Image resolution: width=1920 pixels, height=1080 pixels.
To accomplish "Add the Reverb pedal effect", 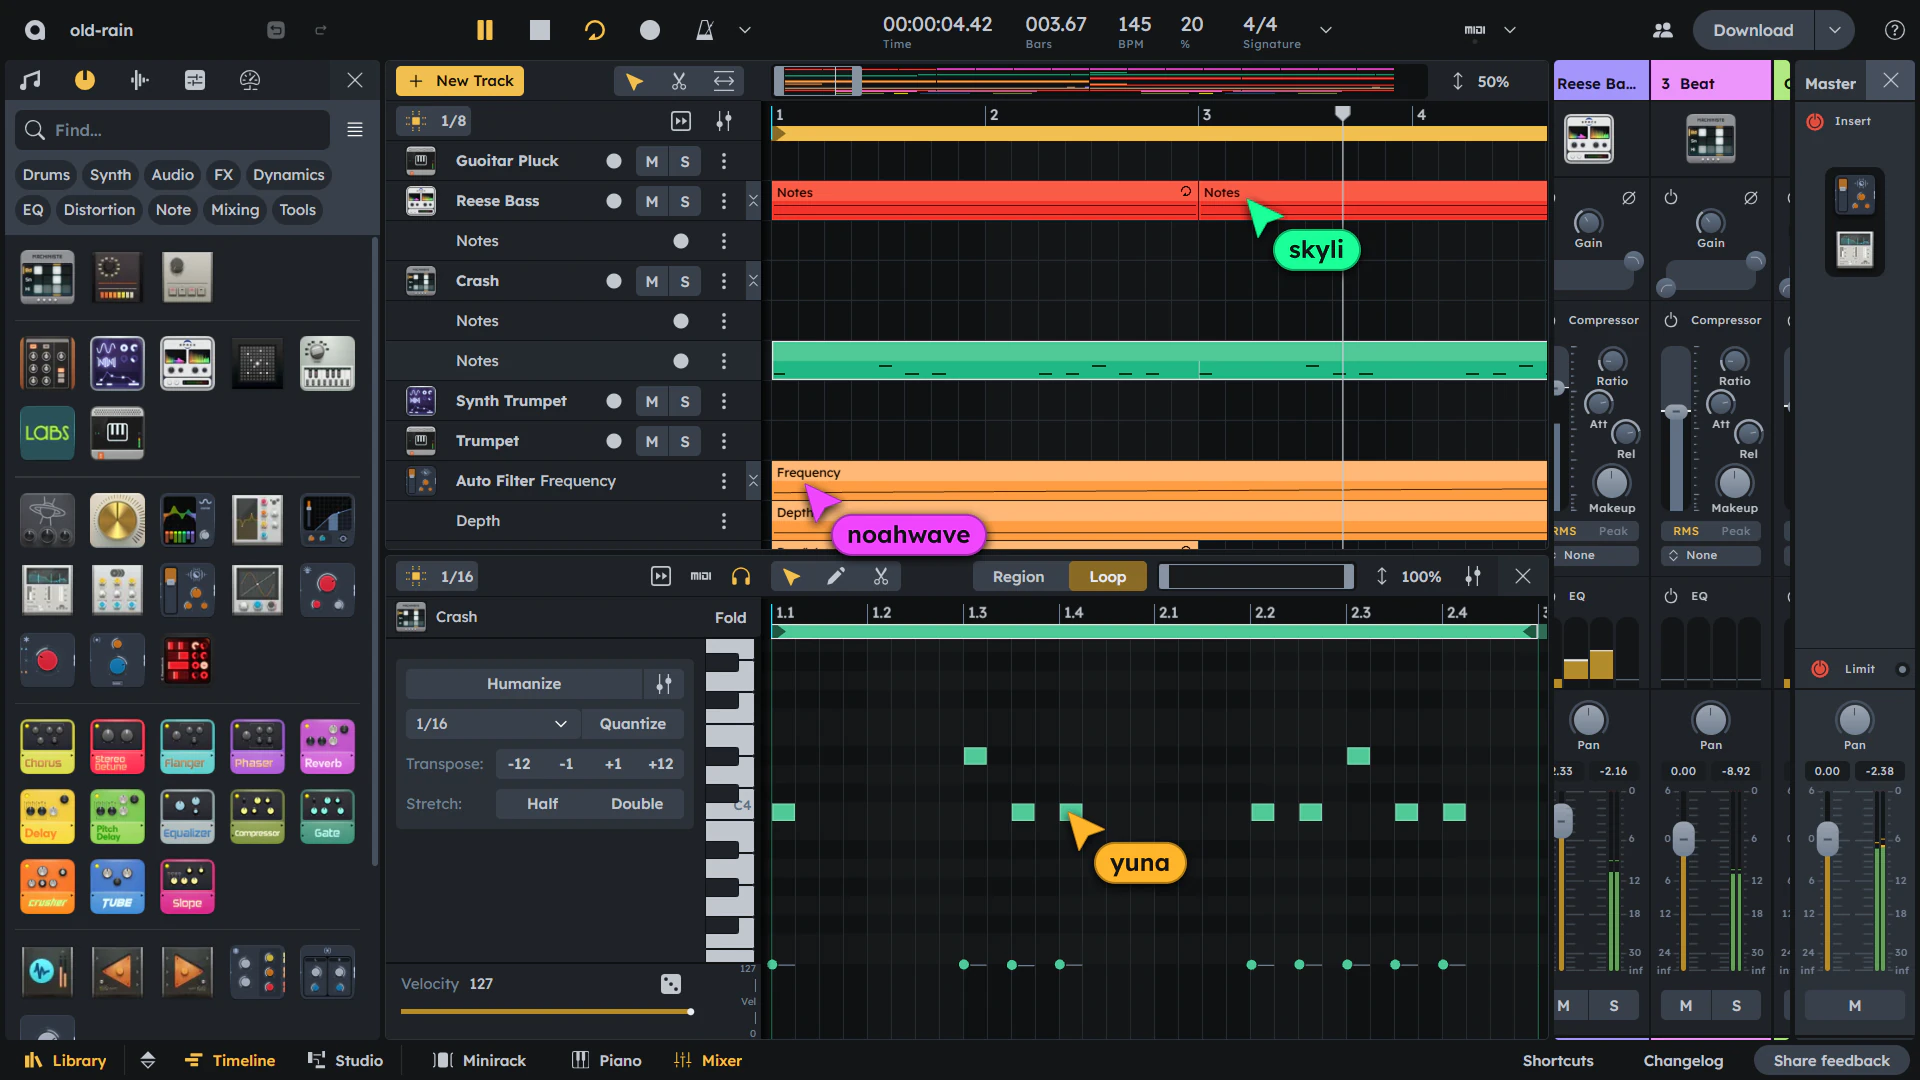I will pos(327,746).
